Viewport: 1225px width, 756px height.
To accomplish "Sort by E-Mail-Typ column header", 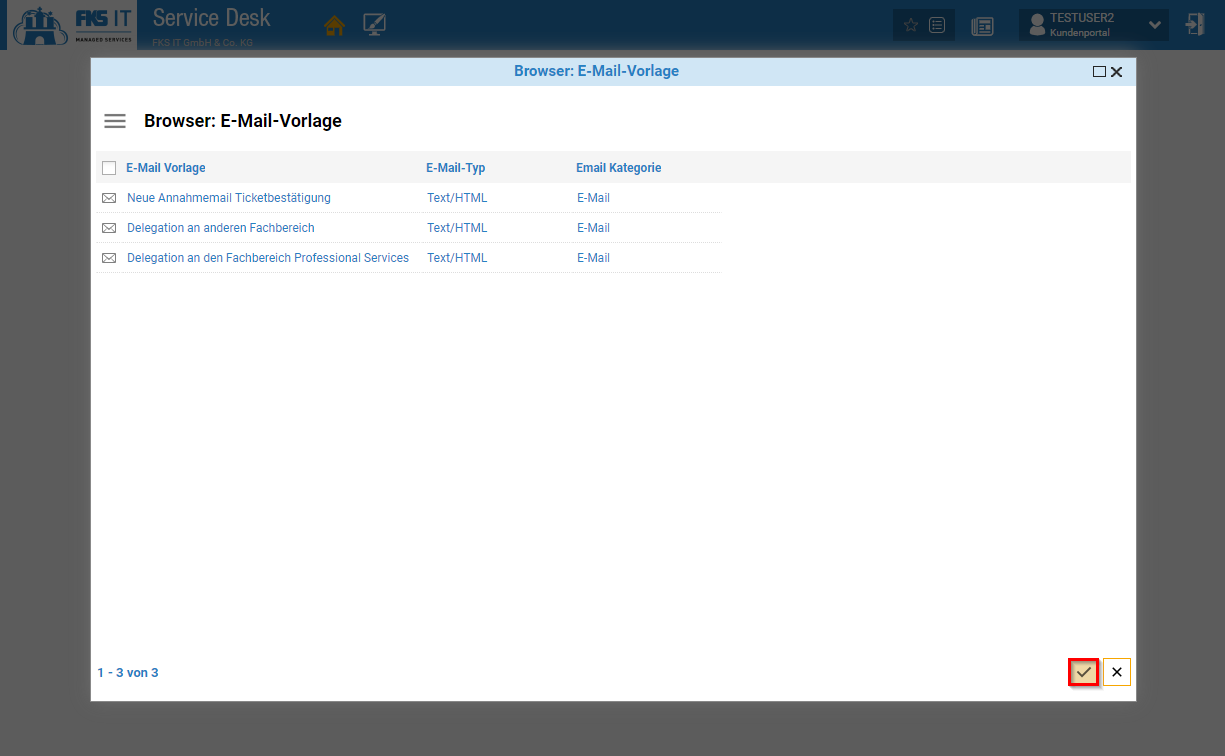I will click(455, 168).
